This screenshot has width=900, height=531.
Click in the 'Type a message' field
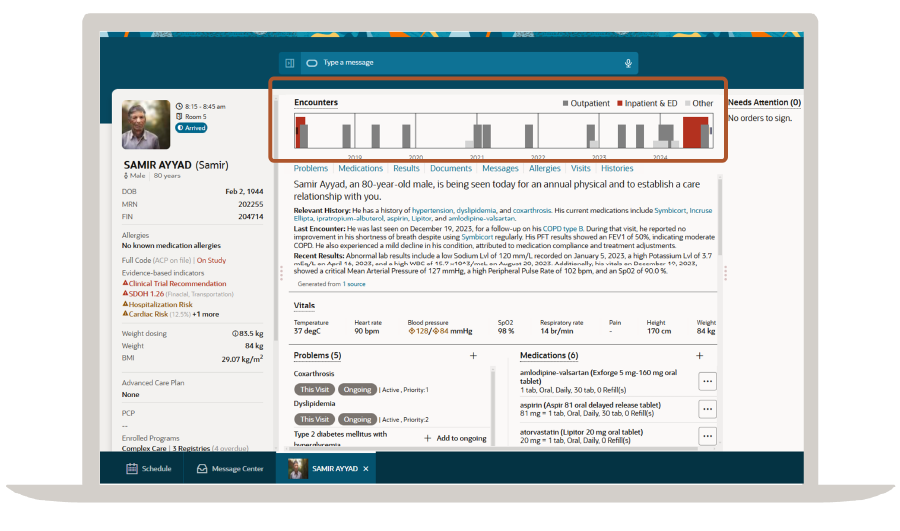[x=460, y=63]
